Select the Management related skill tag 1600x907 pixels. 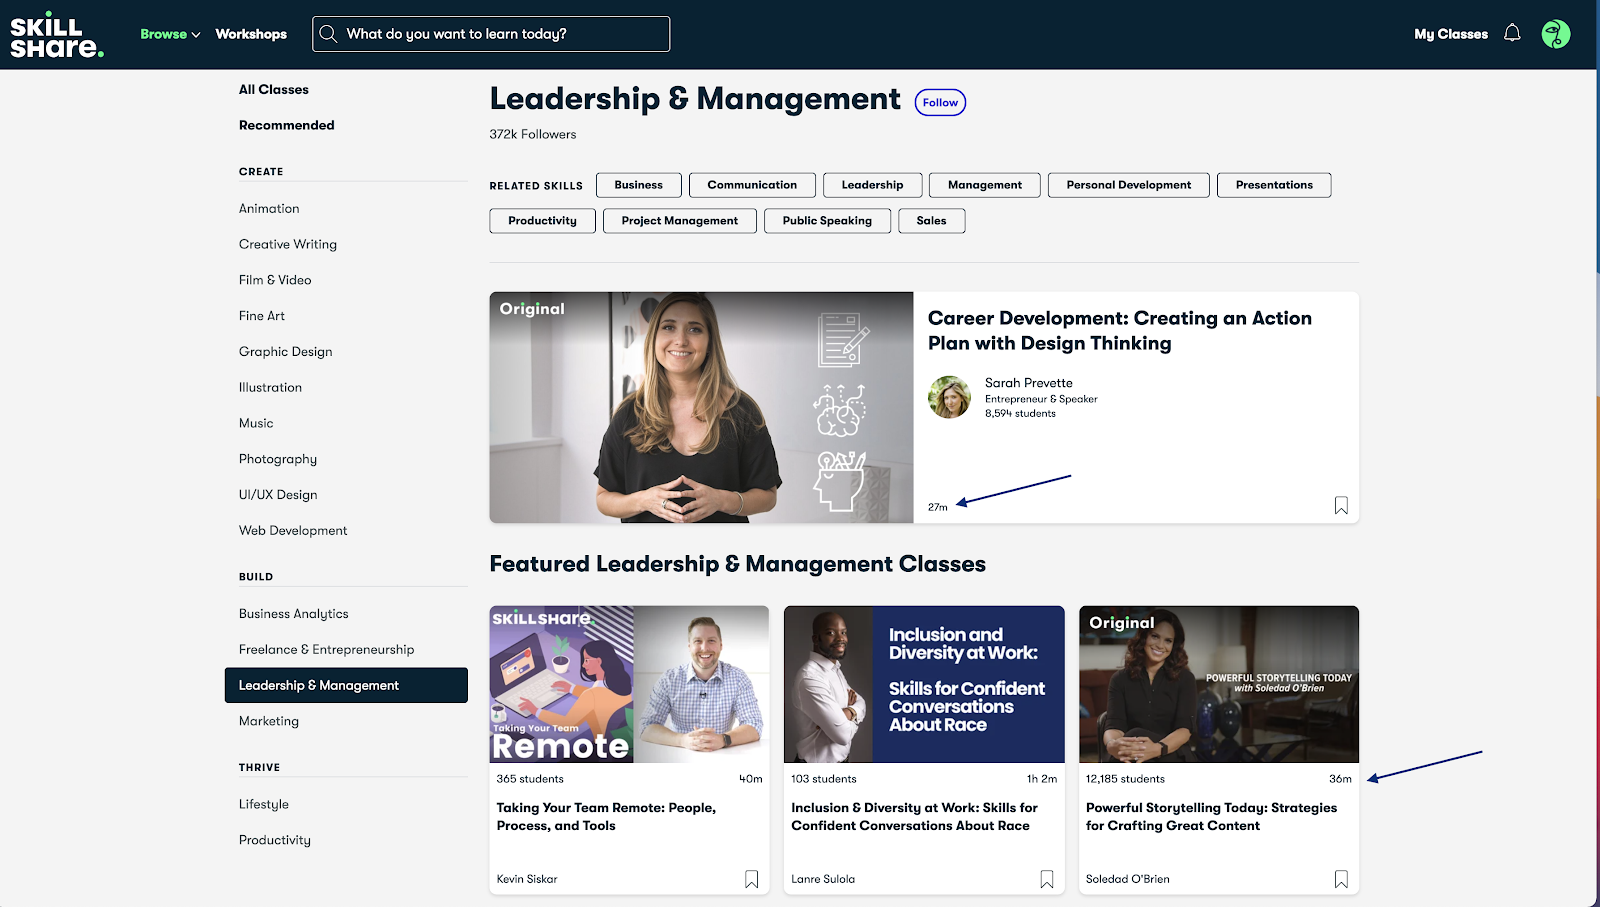coord(985,185)
